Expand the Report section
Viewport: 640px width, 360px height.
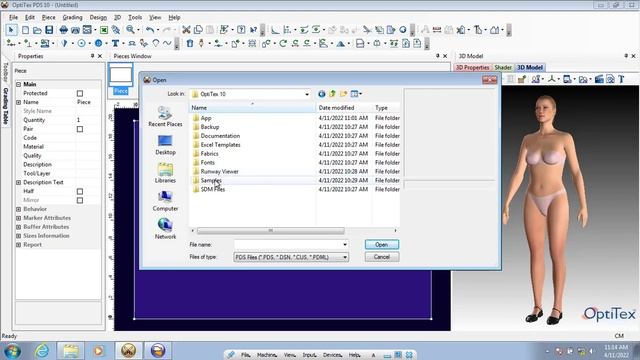[18, 245]
